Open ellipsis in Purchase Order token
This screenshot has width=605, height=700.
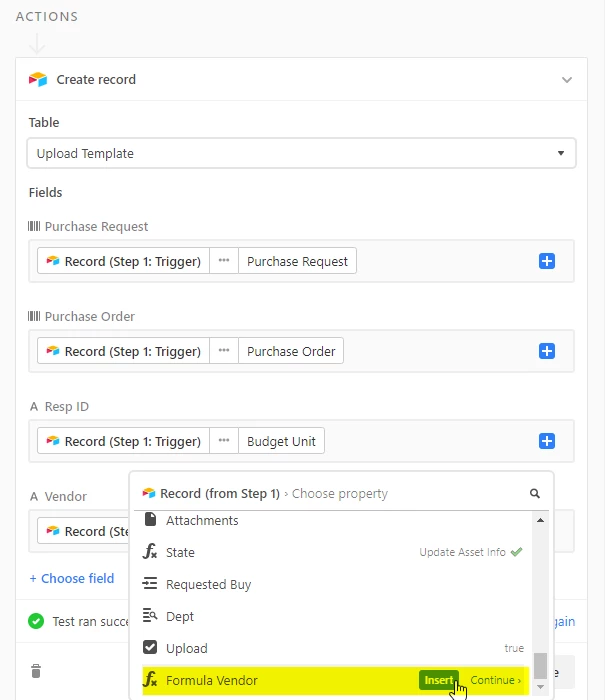224,351
